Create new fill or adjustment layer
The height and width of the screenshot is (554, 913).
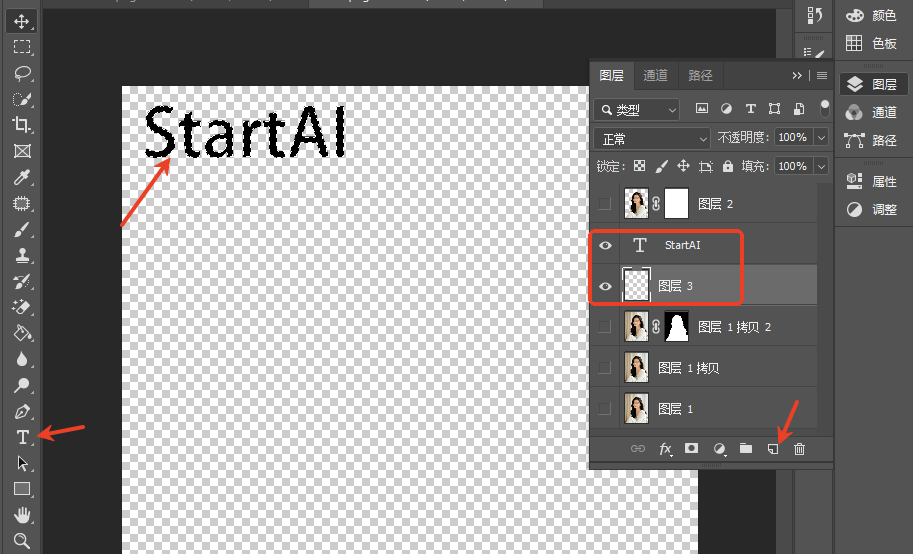click(x=719, y=449)
